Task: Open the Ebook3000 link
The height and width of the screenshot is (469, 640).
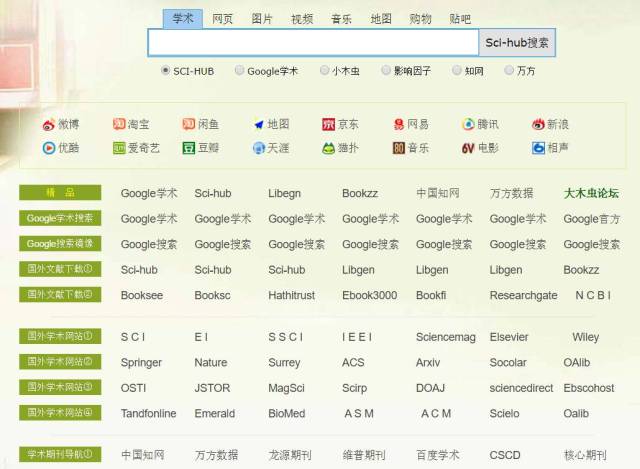Action: (x=369, y=295)
